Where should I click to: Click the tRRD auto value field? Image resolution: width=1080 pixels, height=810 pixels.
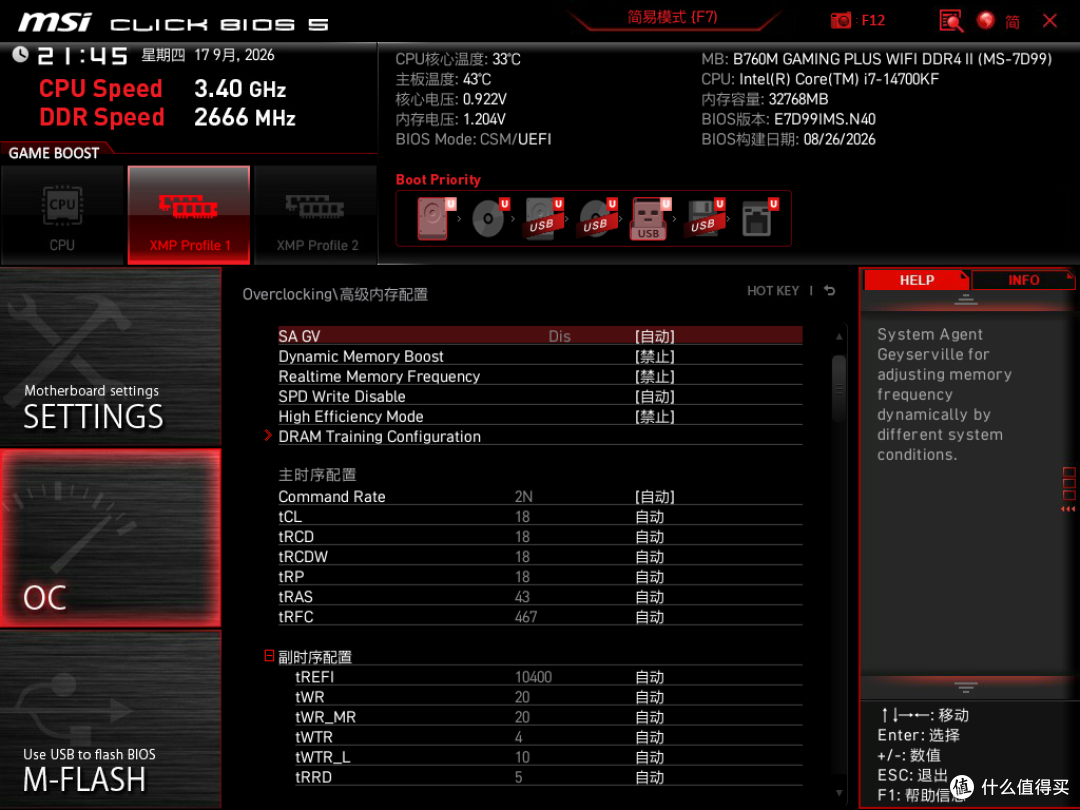(x=650, y=777)
